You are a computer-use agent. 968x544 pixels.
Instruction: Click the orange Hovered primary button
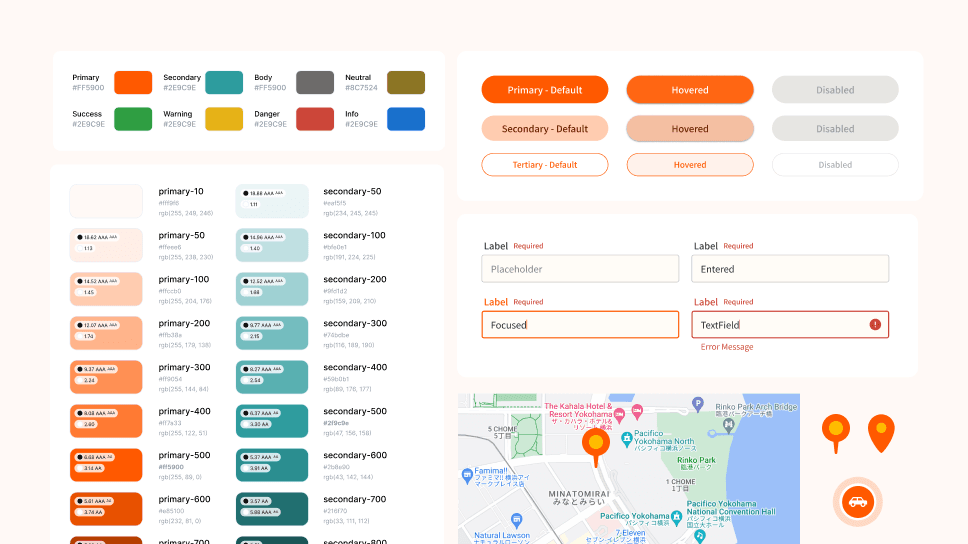point(690,90)
